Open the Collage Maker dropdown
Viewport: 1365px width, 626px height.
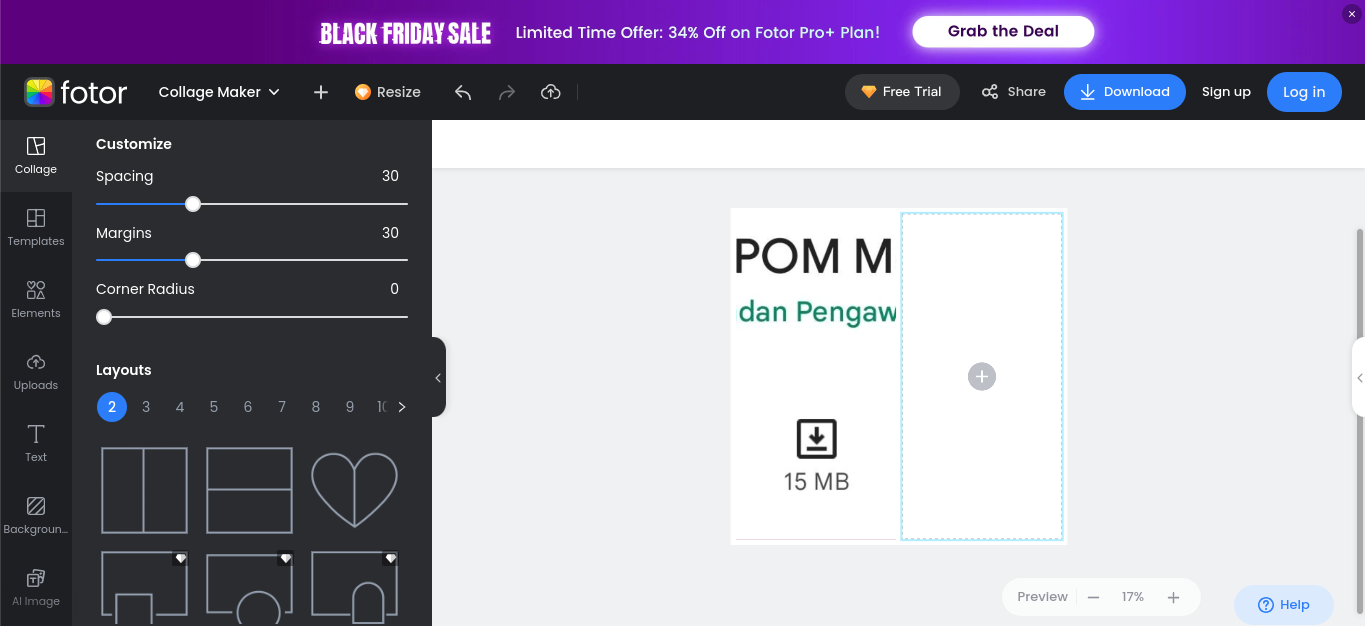pos(219,92)
